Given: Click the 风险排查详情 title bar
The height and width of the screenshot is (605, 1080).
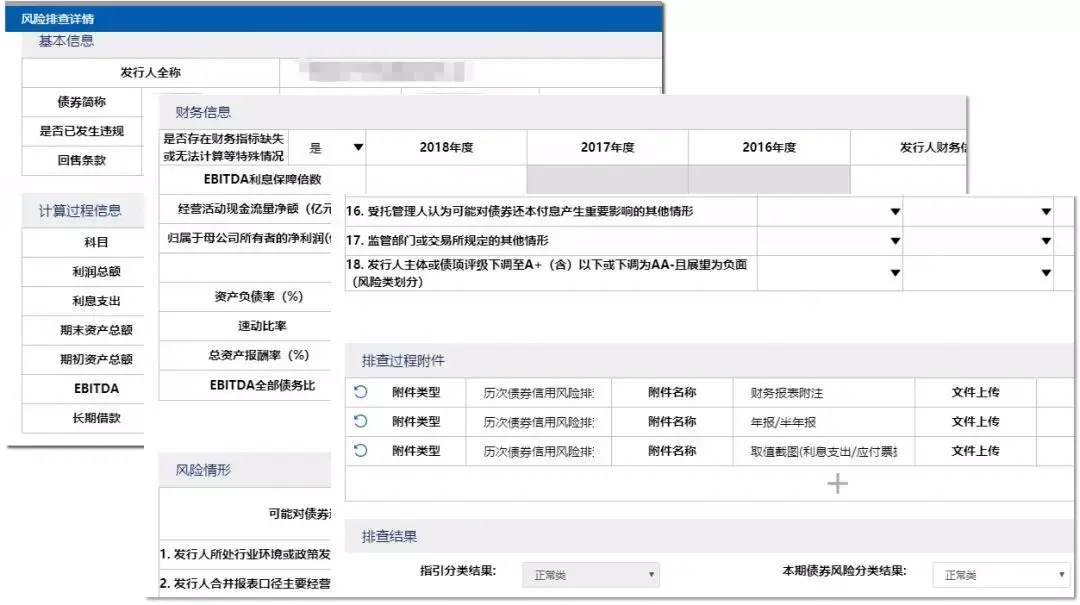Looking at the screenshot, I should [333, 19].
